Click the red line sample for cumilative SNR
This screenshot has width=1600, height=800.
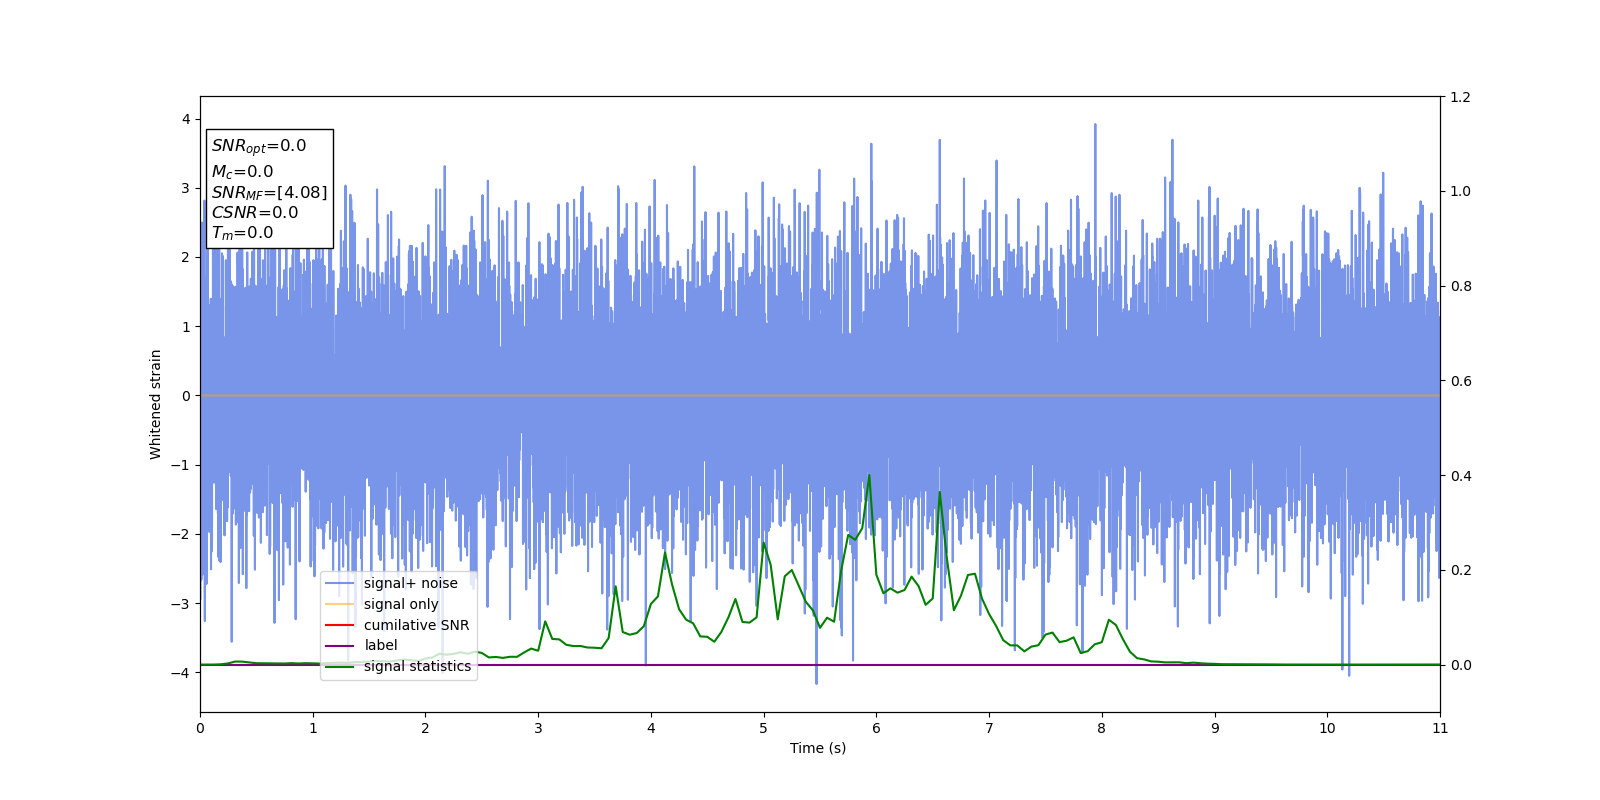pyautogui.click(x=340, y=625)
